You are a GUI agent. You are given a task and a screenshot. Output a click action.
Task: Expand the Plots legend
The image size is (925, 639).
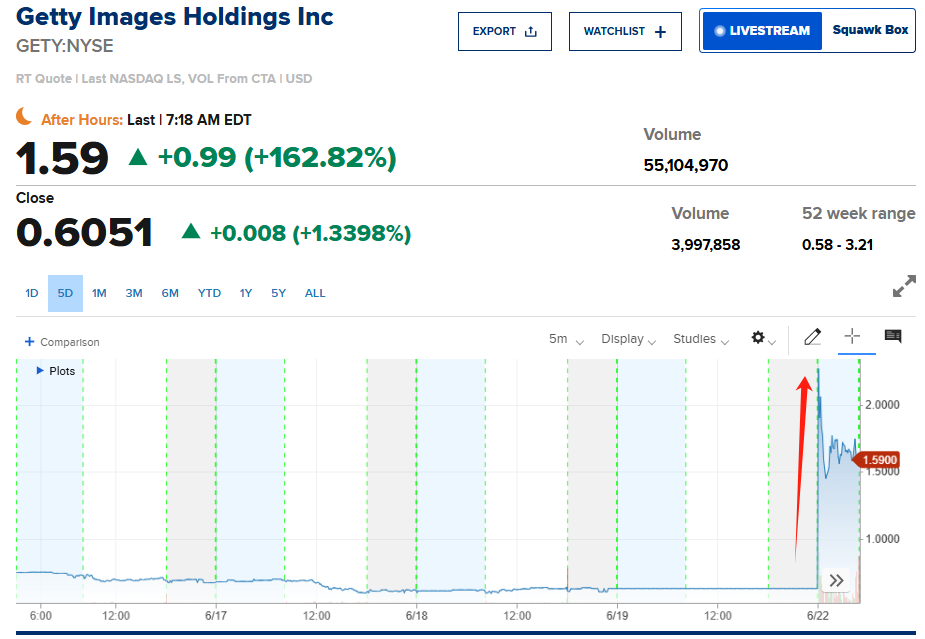point(56,371)
